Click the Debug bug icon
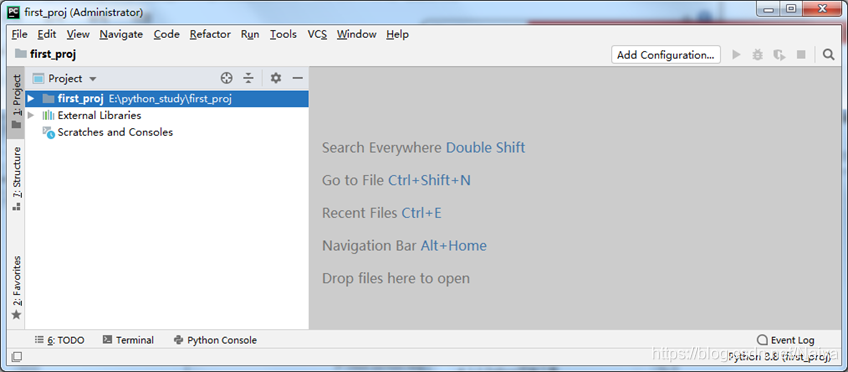Image resolution: width=848 pixels, height=372 pixels. (x=758, y=55)
